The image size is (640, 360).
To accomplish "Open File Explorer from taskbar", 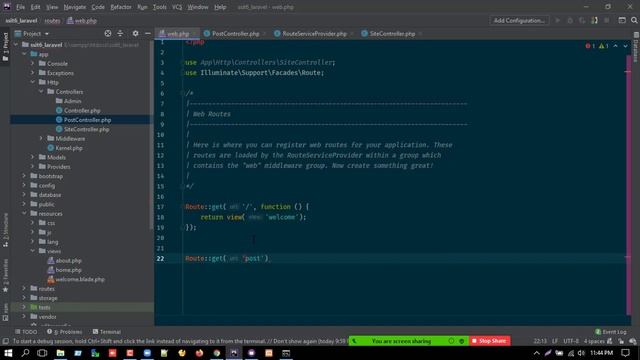I will pos(60,353).
